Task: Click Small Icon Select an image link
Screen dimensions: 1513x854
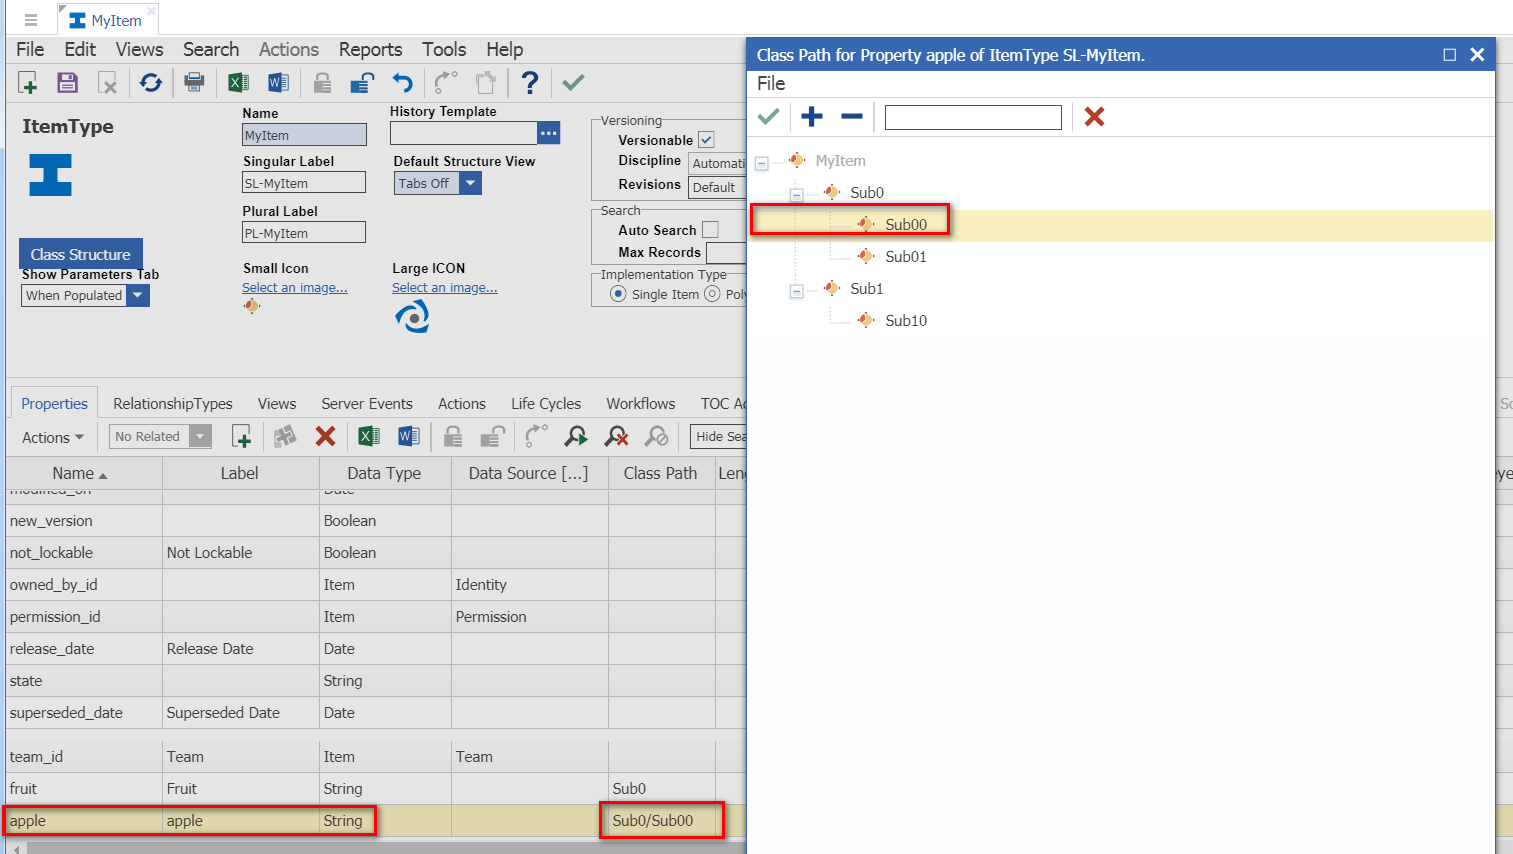Action: [295, 287]
